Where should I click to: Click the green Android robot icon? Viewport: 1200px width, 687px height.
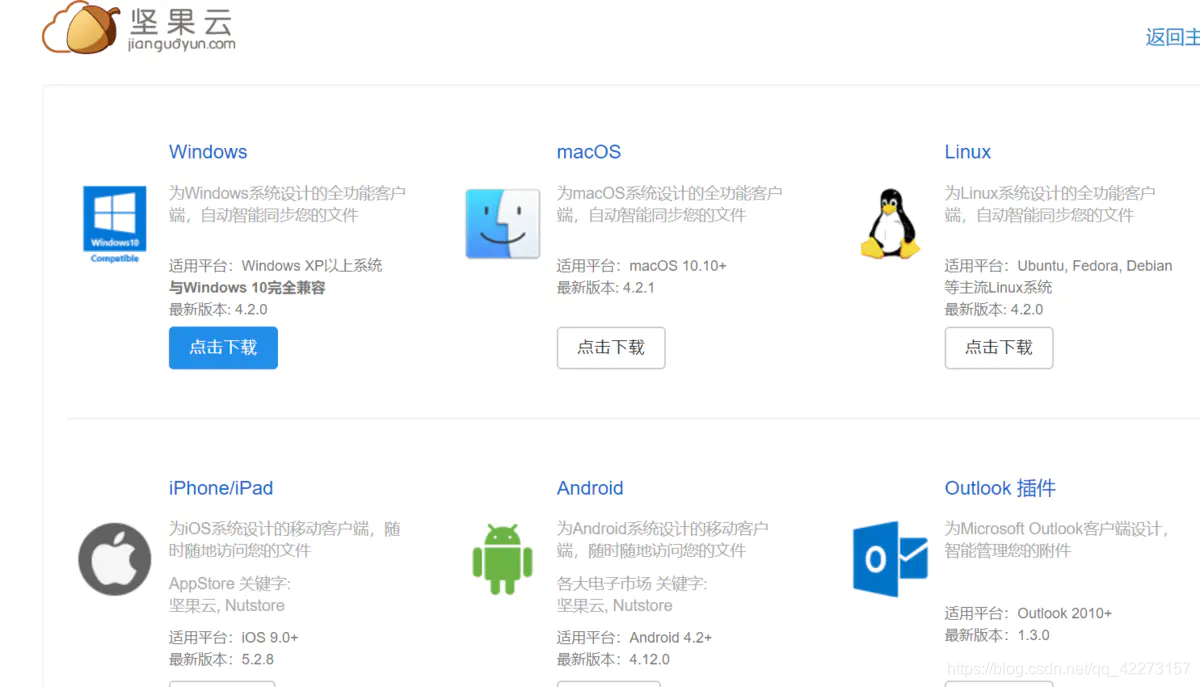point(503,559)
